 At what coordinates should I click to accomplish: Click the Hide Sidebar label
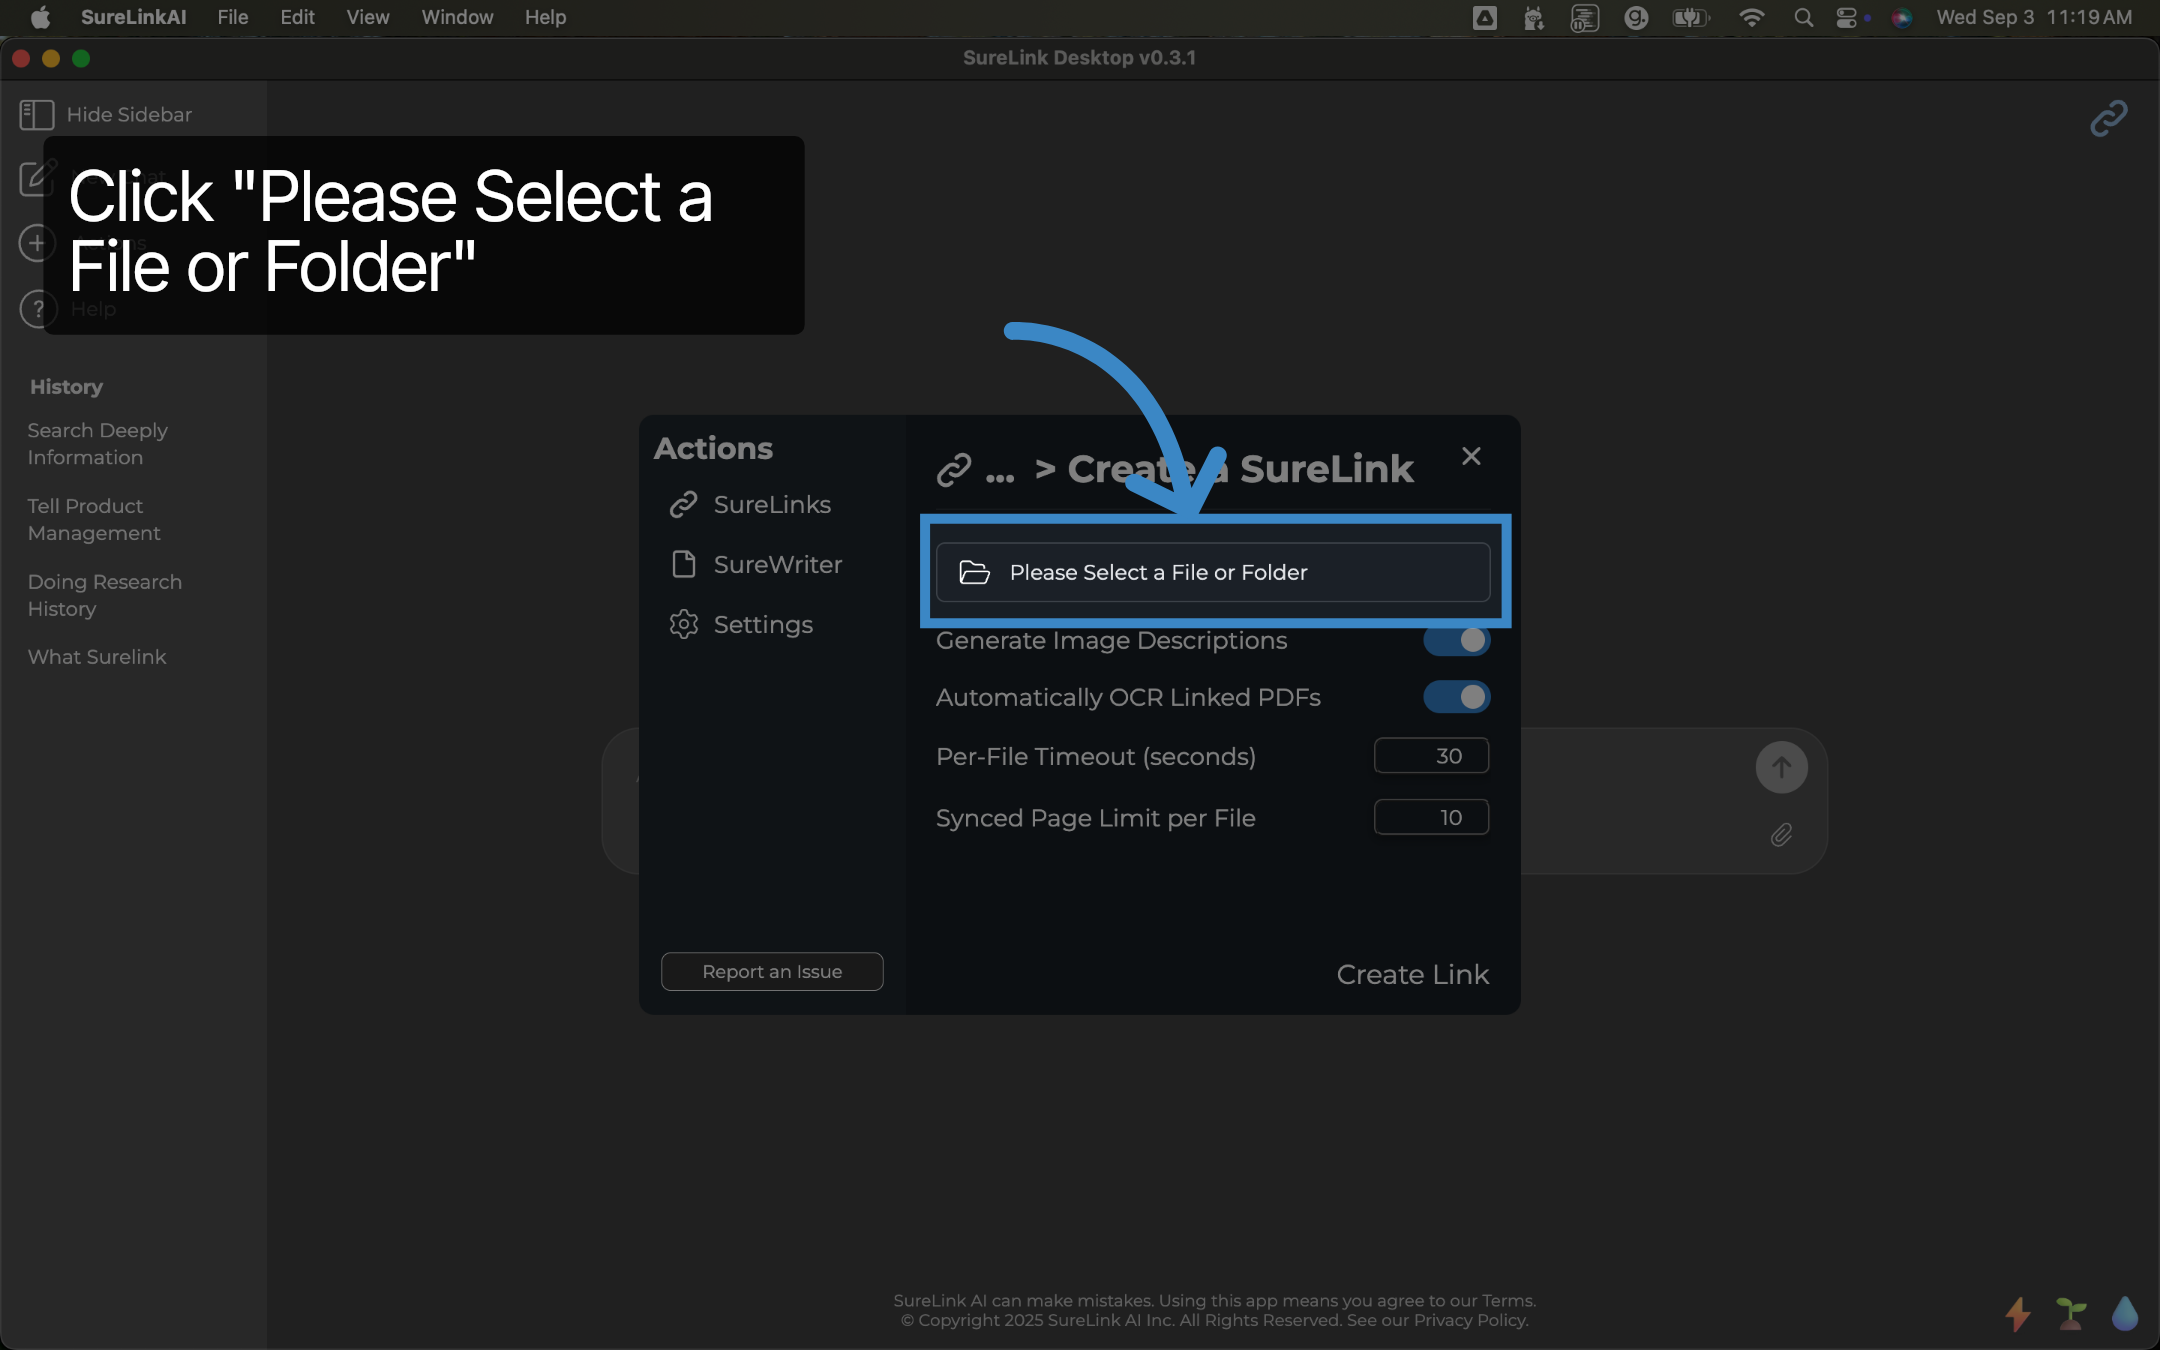point(129,115)
